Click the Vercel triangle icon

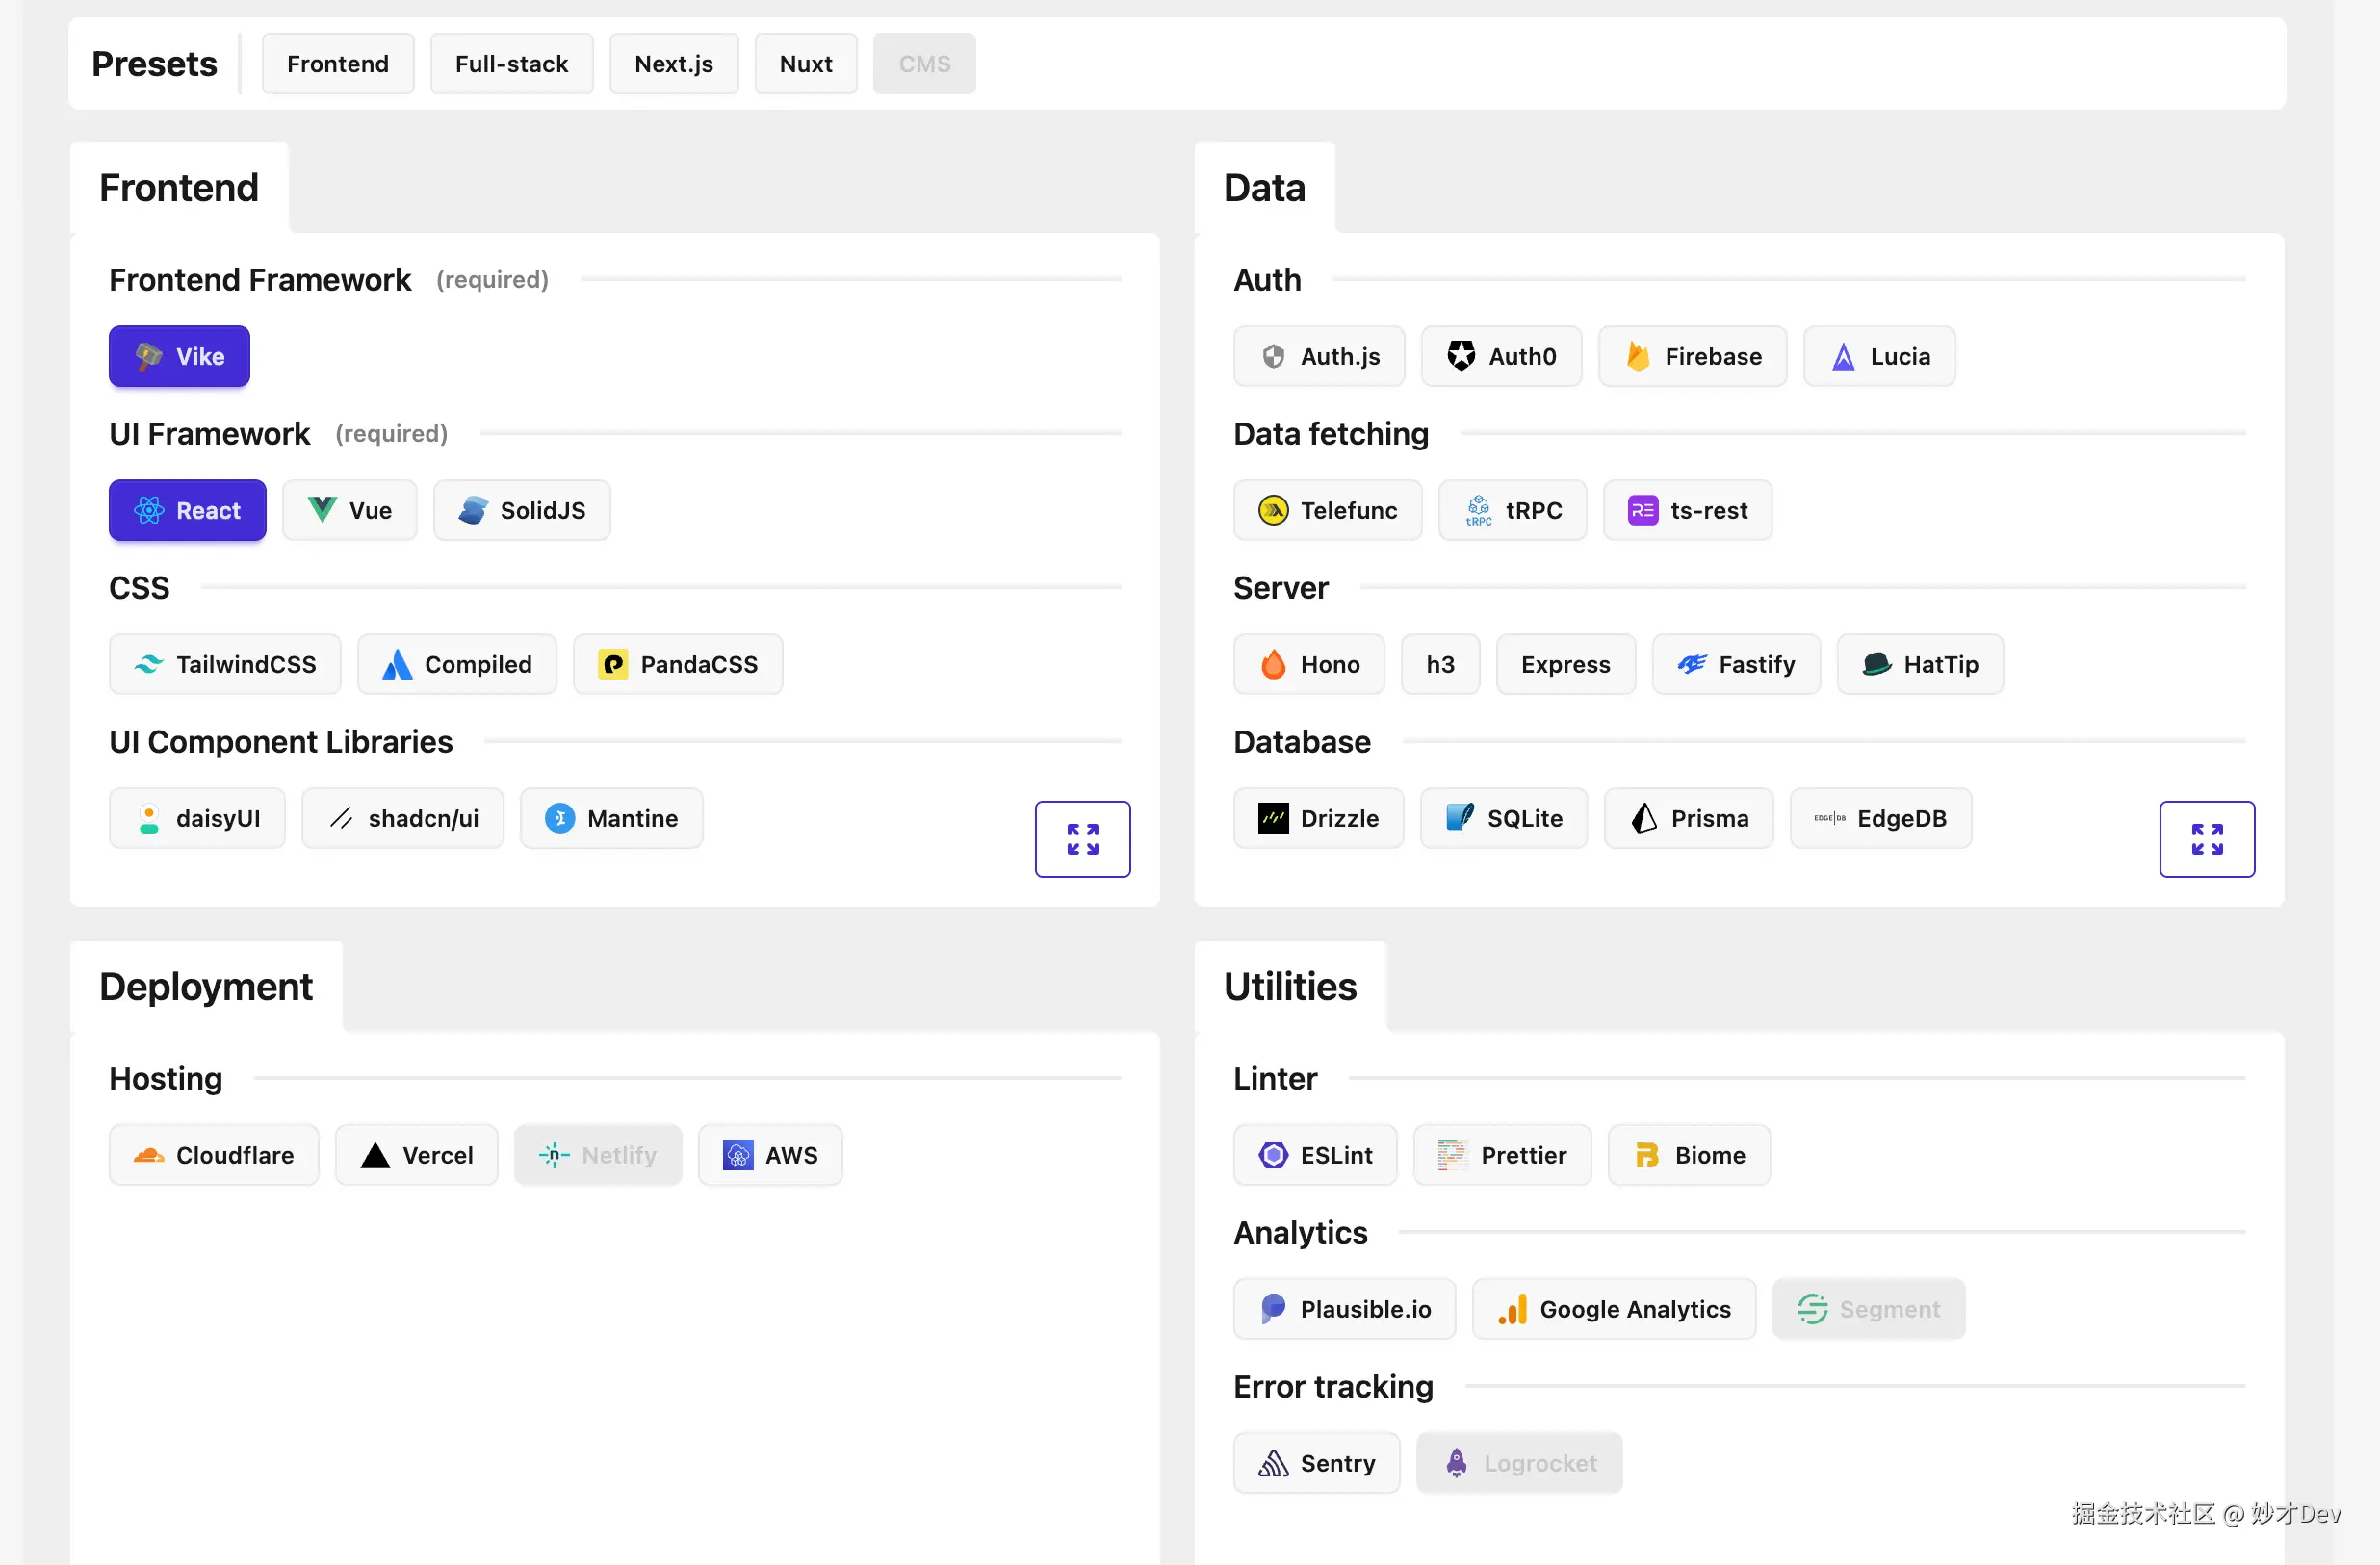375,1155
